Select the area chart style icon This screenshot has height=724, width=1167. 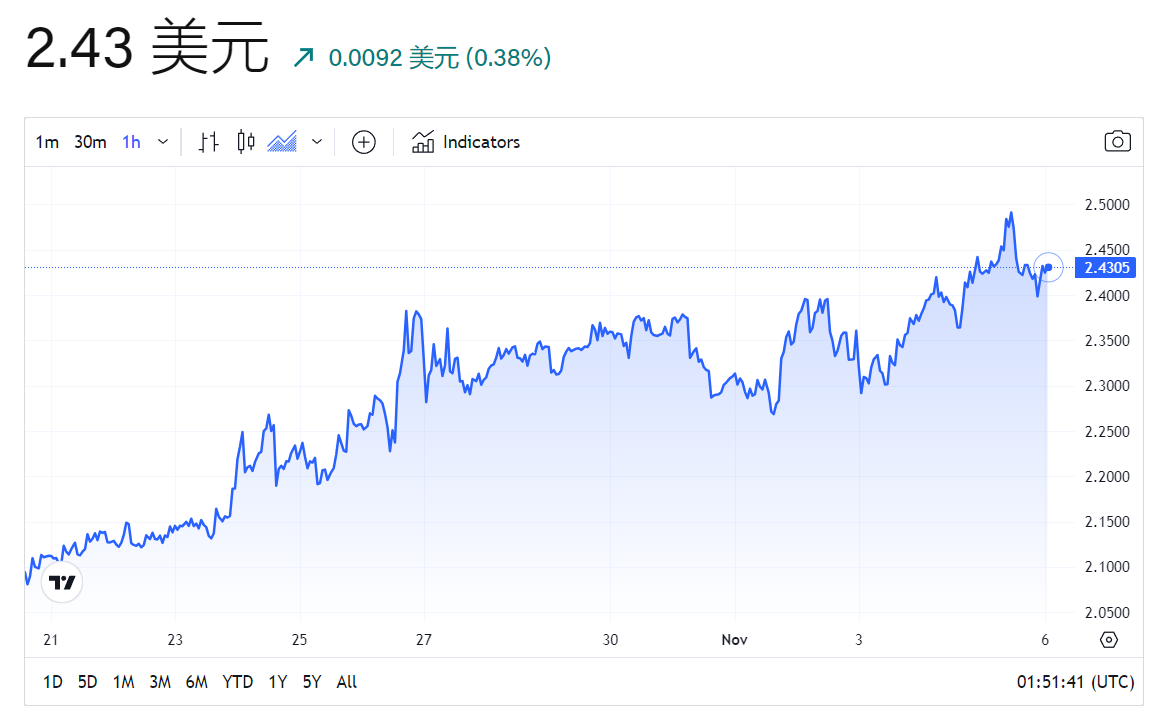(x=283, y=142)
